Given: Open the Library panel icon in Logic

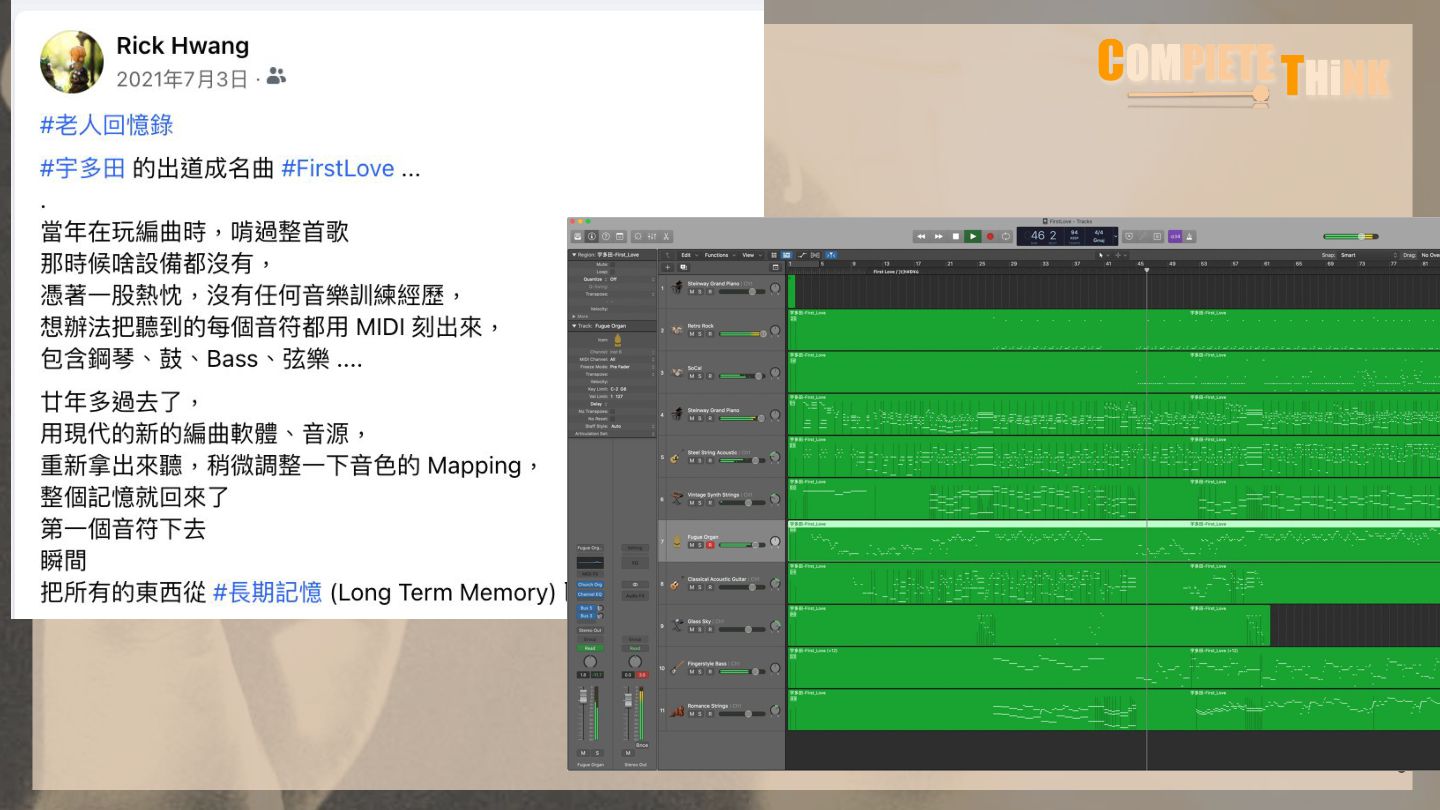Looking at the screenshot, I should coord(577,237).
